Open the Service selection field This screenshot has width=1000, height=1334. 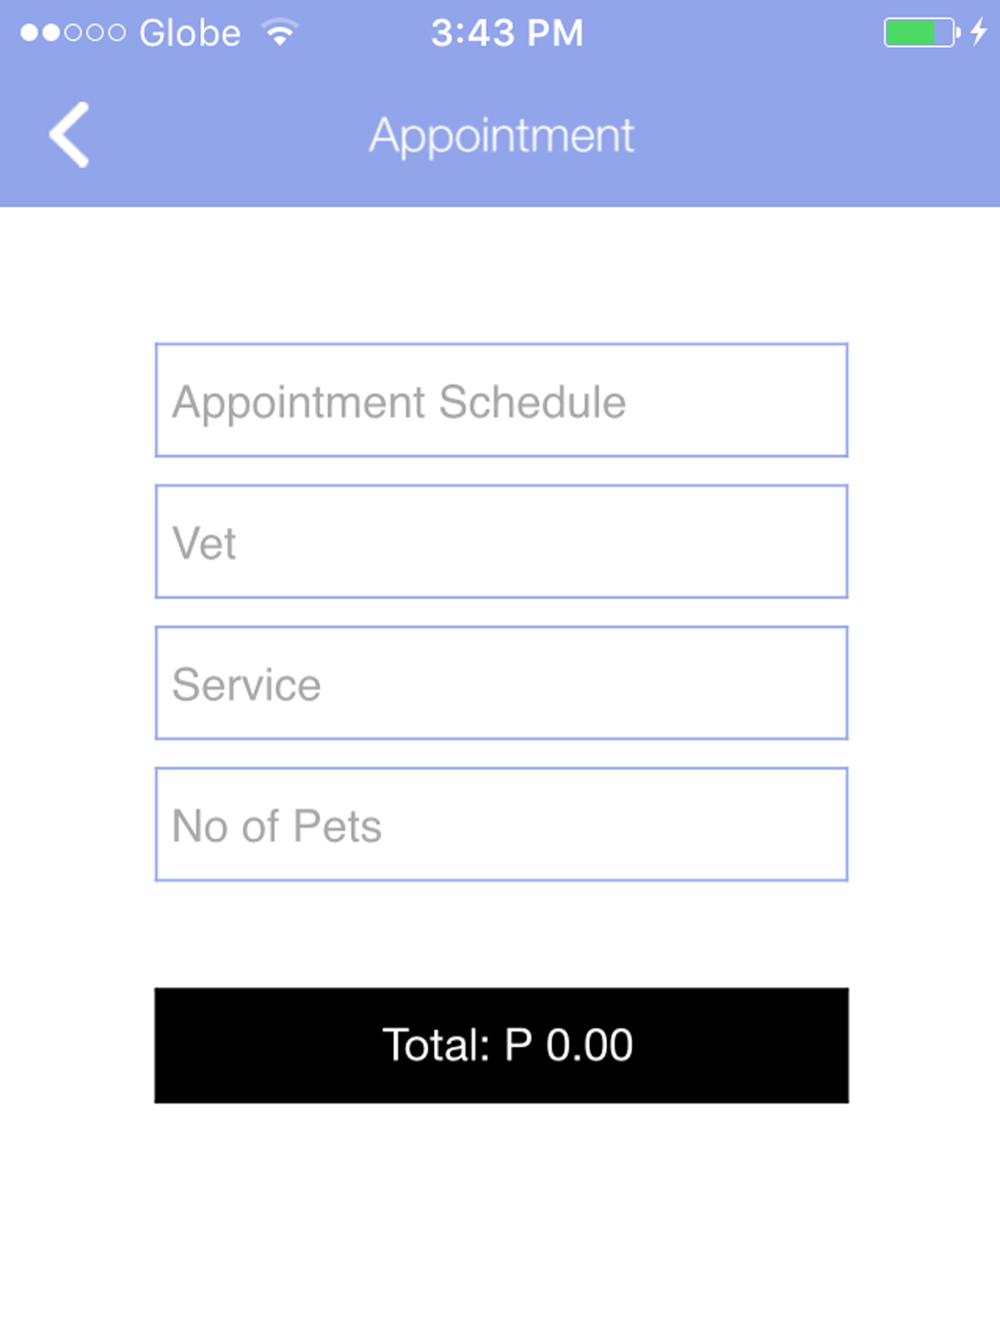501,683
